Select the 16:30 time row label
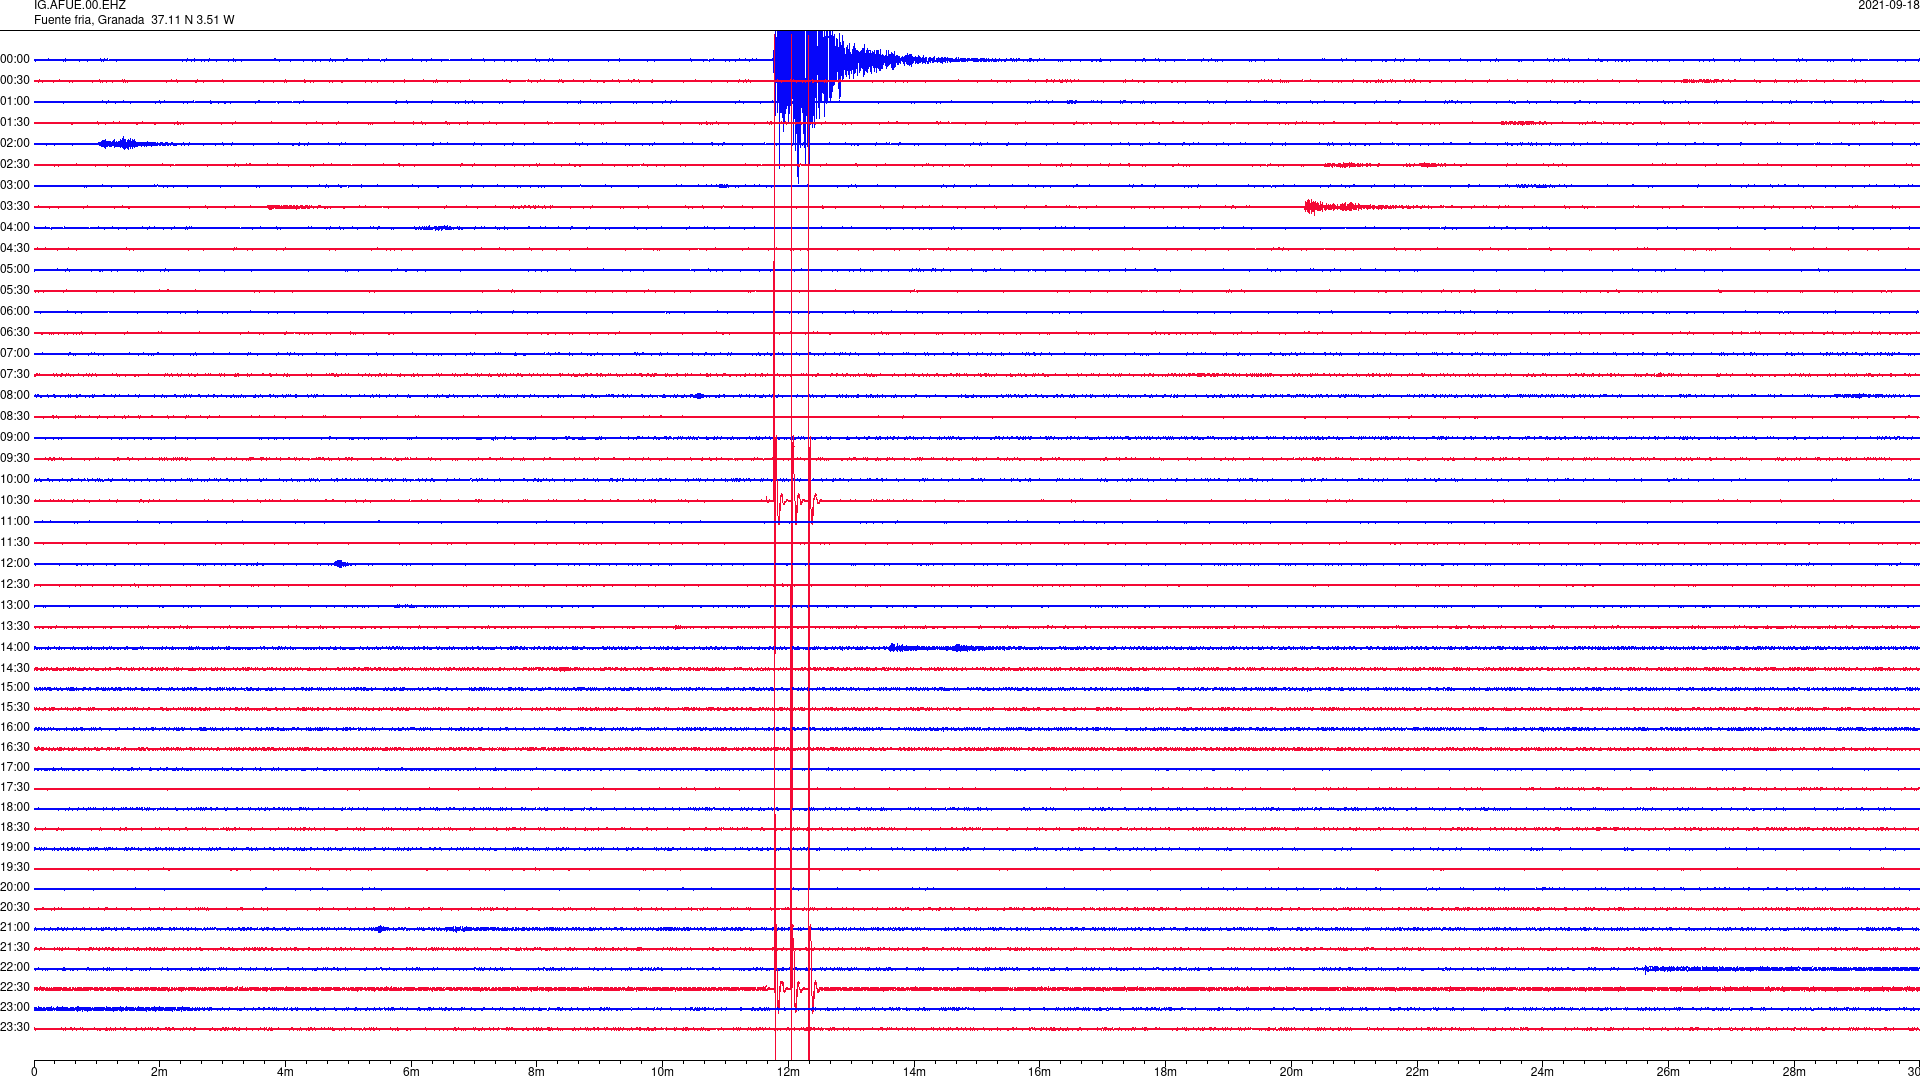The image size is (1920, 1080). (15, 747)
